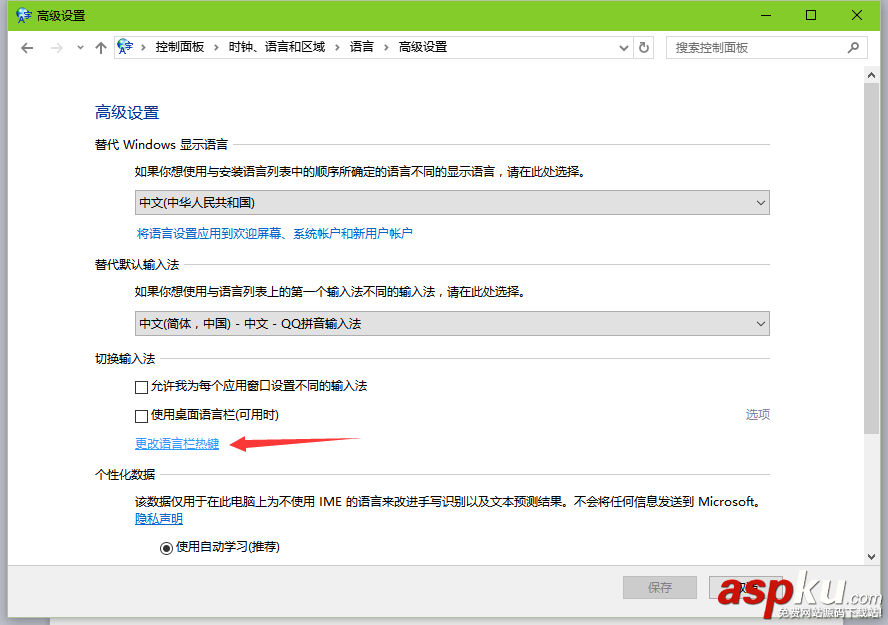Select 使用自动学习(推荐) radio option
Image resolution: width=888 pixels, height=625 pixels.
pyautogui.click(x=167, y=546)
